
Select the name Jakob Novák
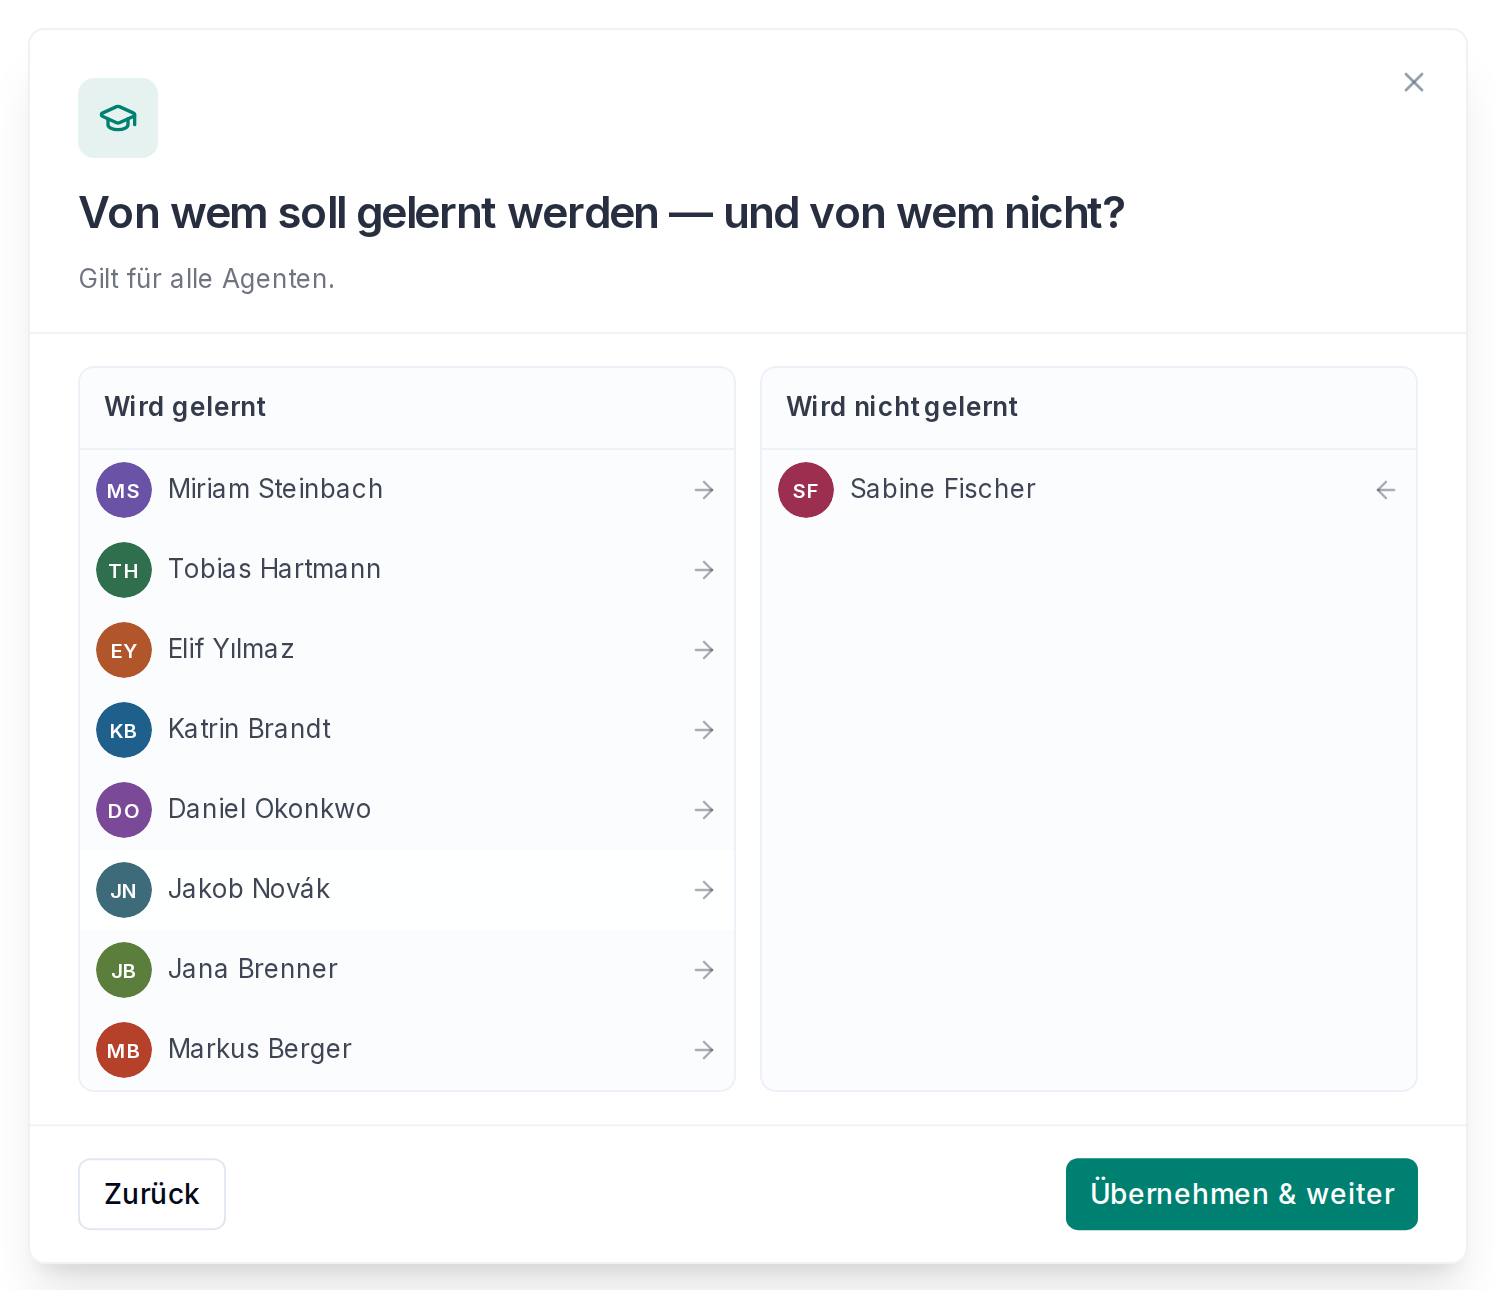tap(249, 889)
